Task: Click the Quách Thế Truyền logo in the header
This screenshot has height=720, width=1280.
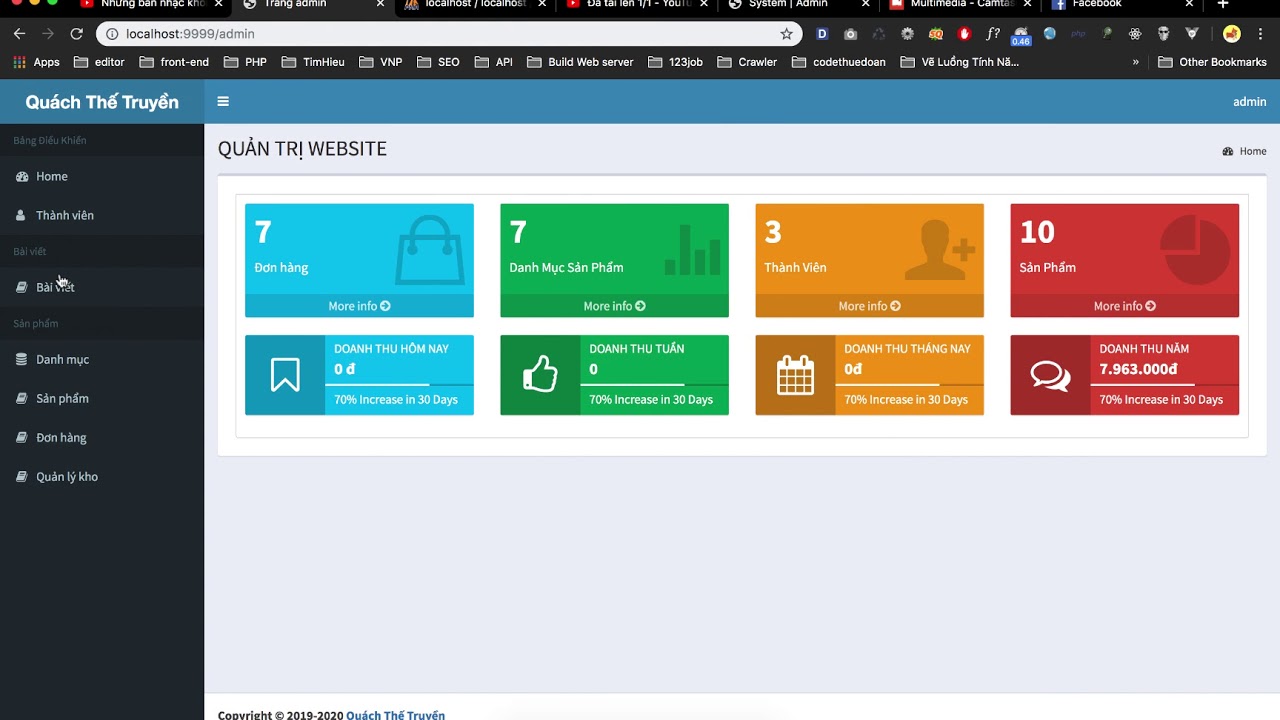Action: point(102,102)
